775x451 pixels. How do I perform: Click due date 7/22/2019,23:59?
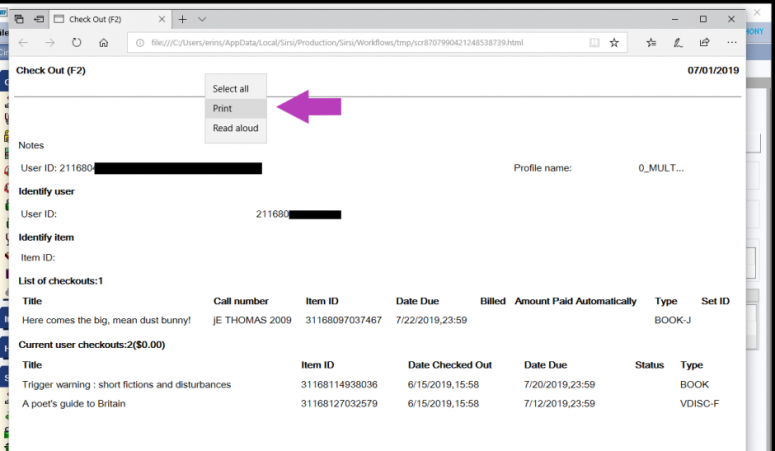[x=431, y=320]
